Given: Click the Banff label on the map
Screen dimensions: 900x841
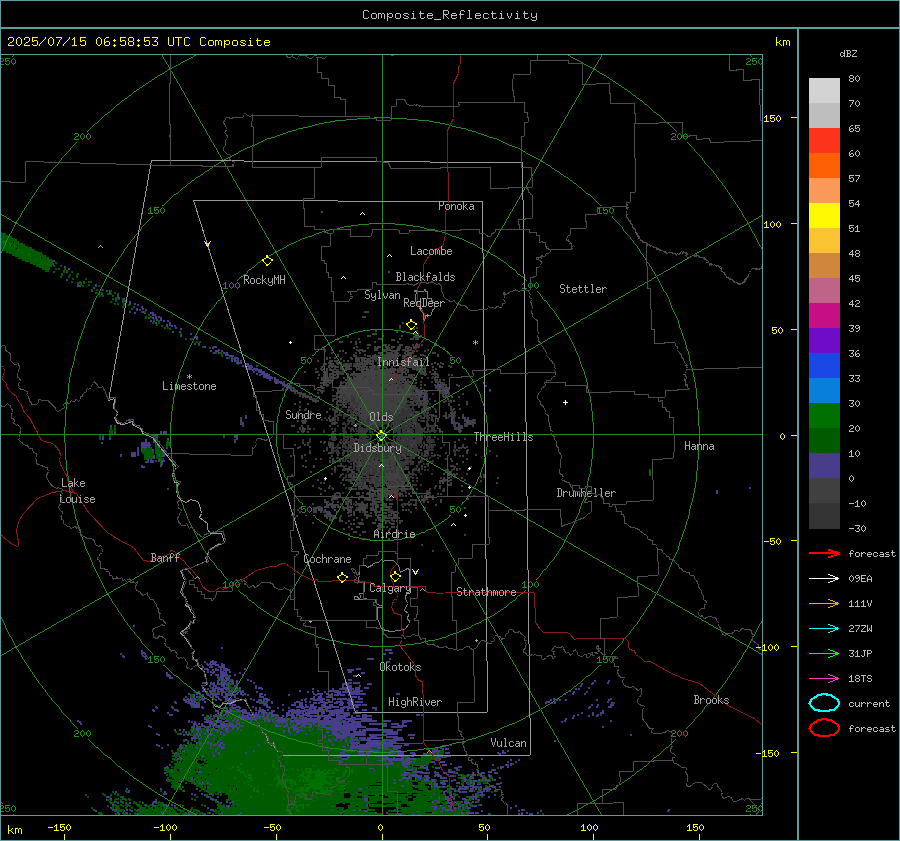Looking at the screenshot, I should (x=165, y=557).
